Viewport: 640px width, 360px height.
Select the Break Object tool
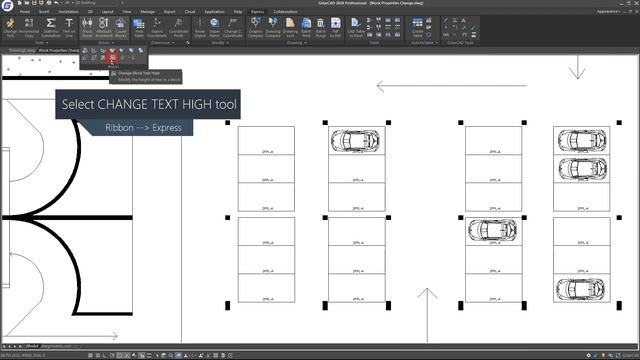200,28
